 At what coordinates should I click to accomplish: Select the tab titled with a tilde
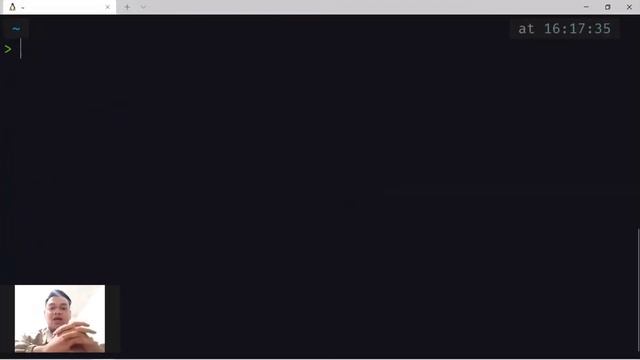point(59,7)
